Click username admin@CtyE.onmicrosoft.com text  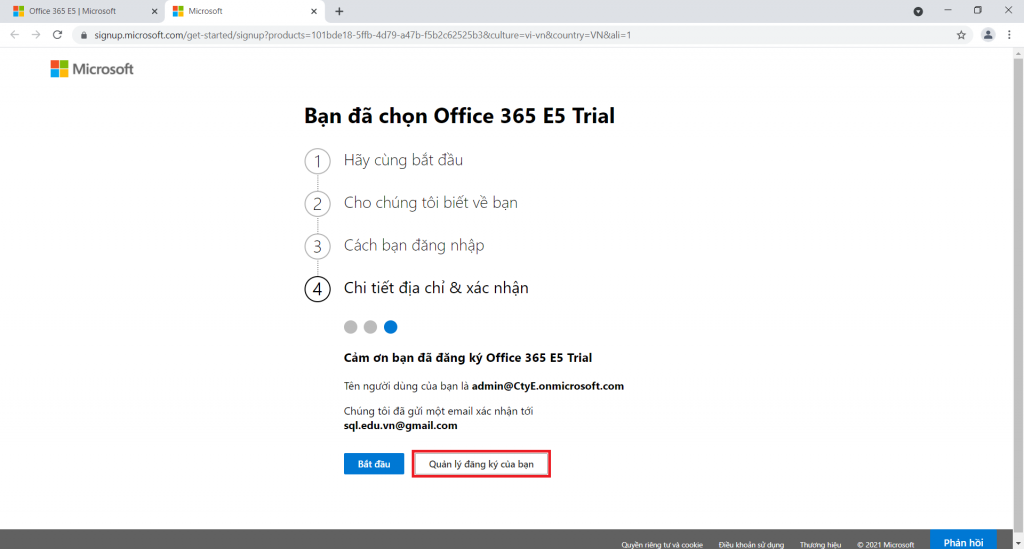click(x=547, y=386)
